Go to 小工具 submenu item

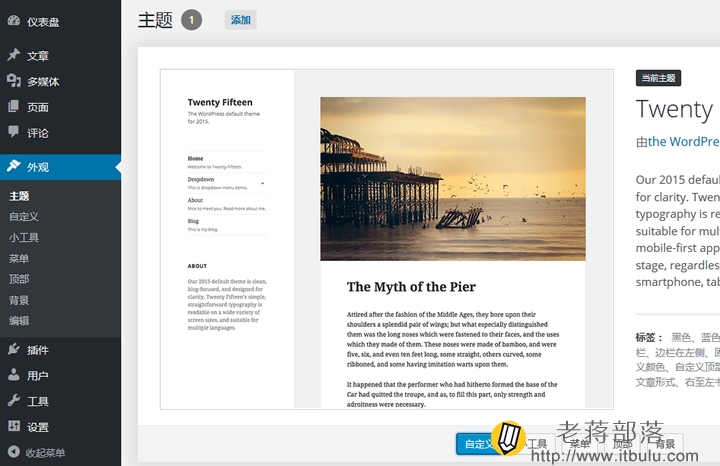point(24,237)
